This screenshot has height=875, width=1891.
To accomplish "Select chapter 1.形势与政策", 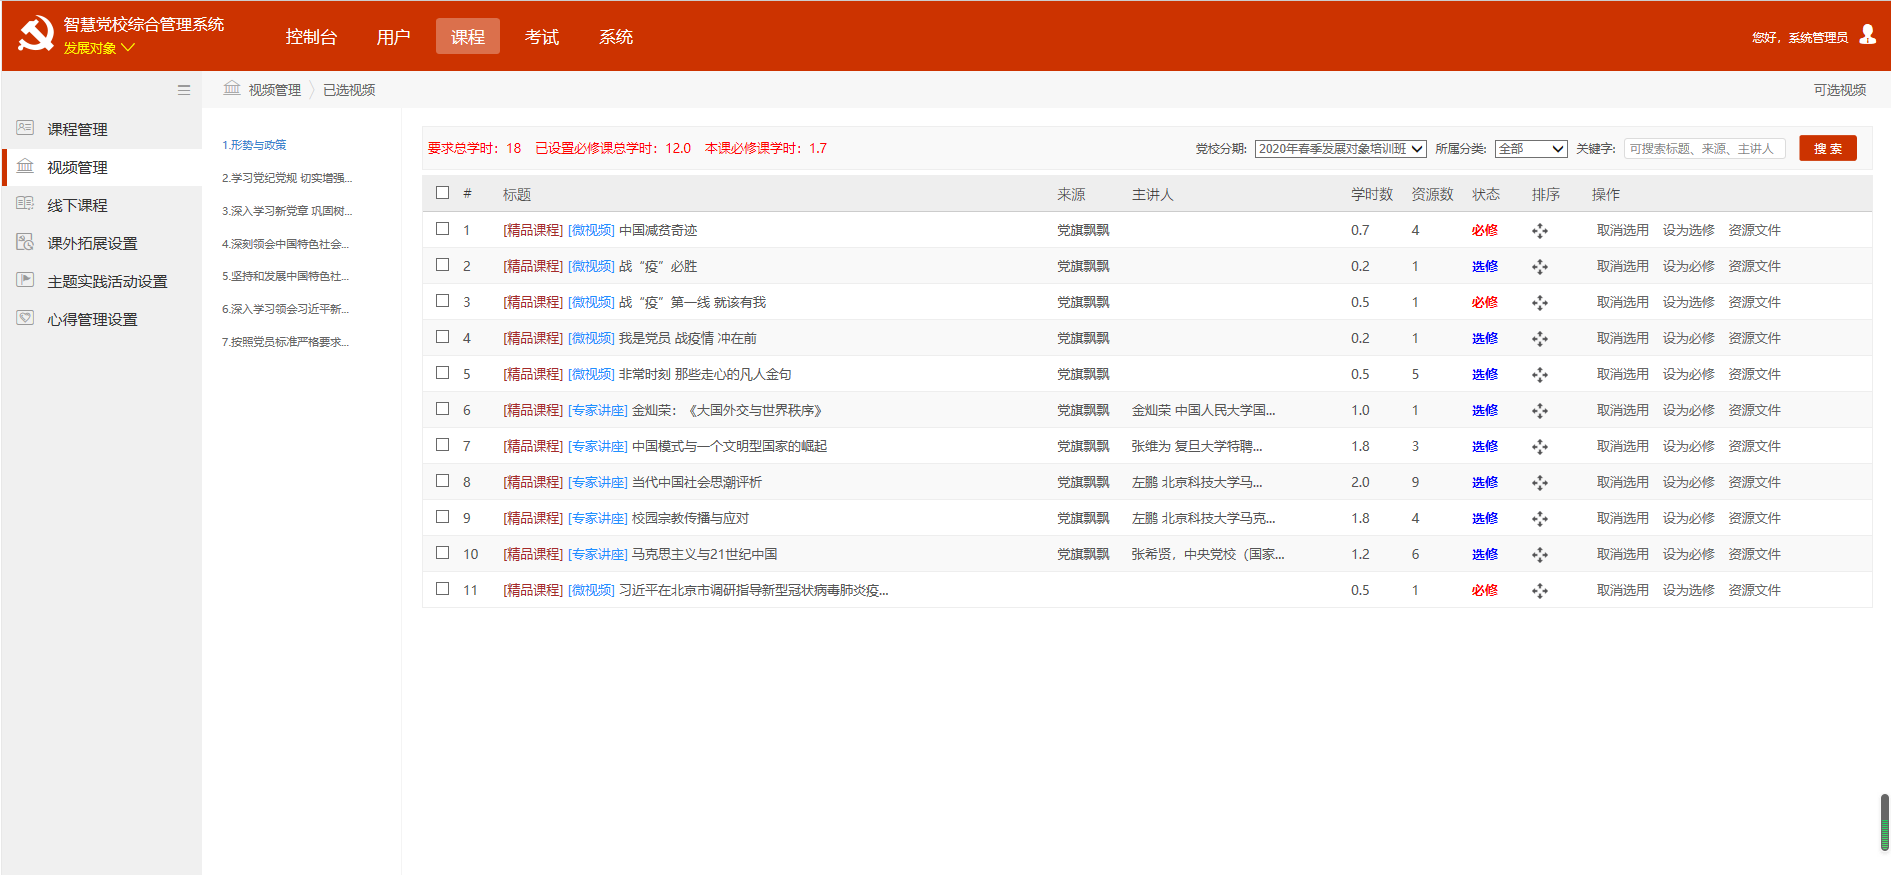I will click(x=254, y=145).
